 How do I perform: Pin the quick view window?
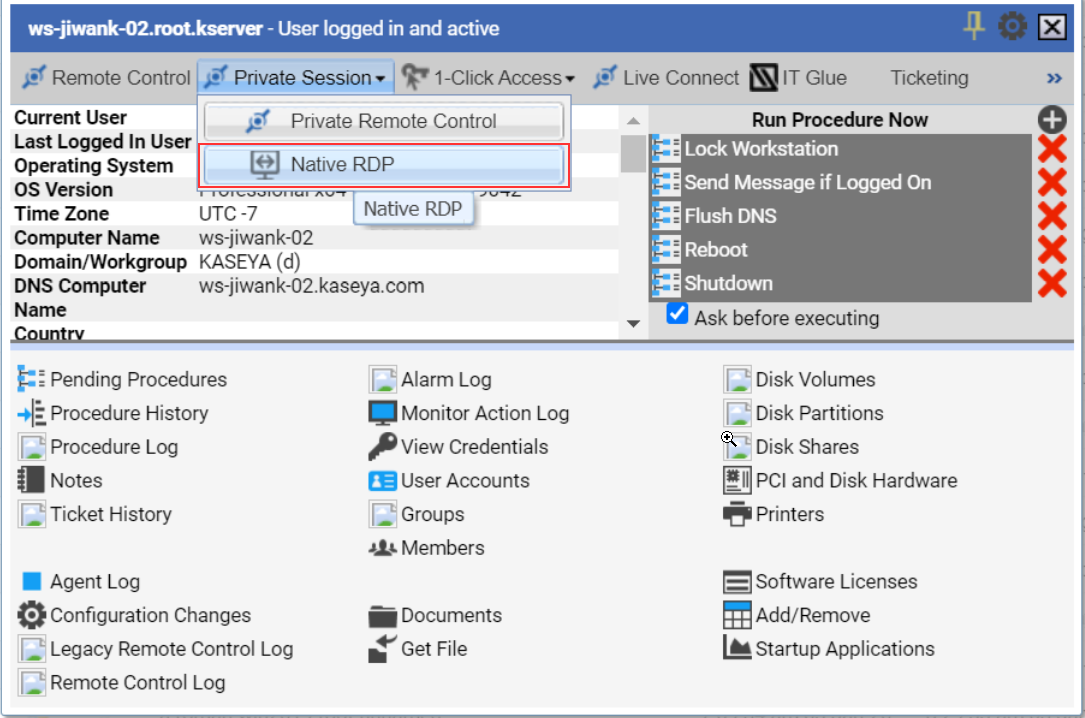tap(974, 26)
